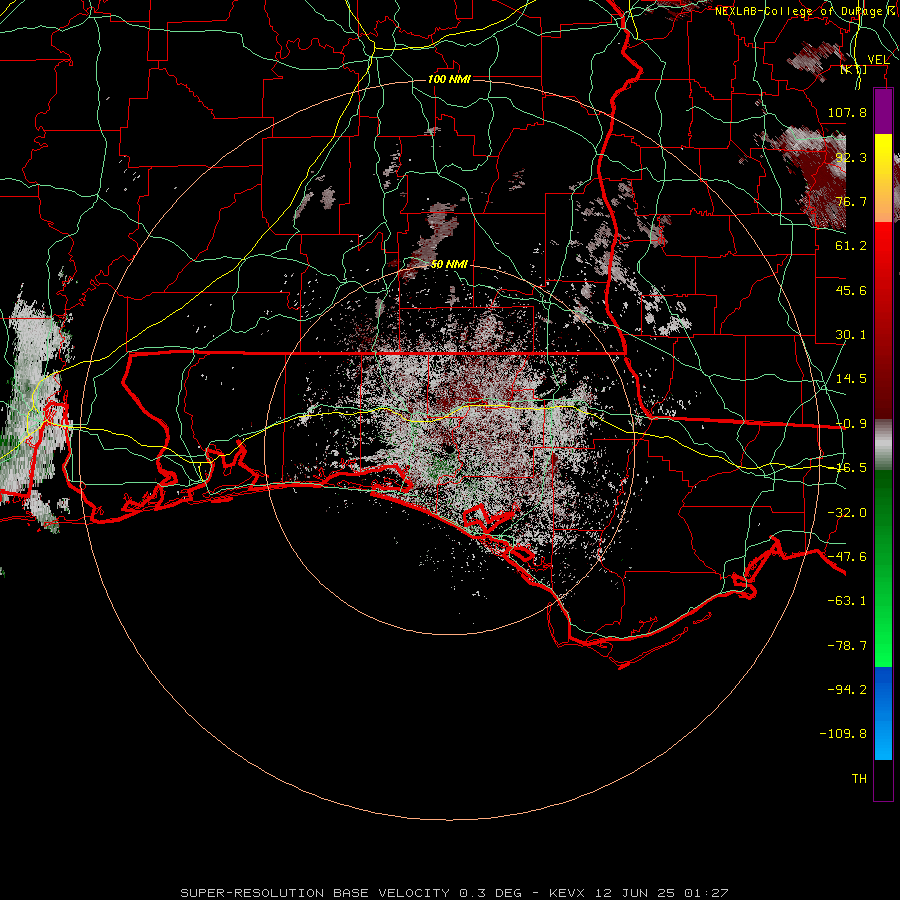900x900 pixels.
Task: Click the -94.2 velocity scale value
Action: click(847, 690)
